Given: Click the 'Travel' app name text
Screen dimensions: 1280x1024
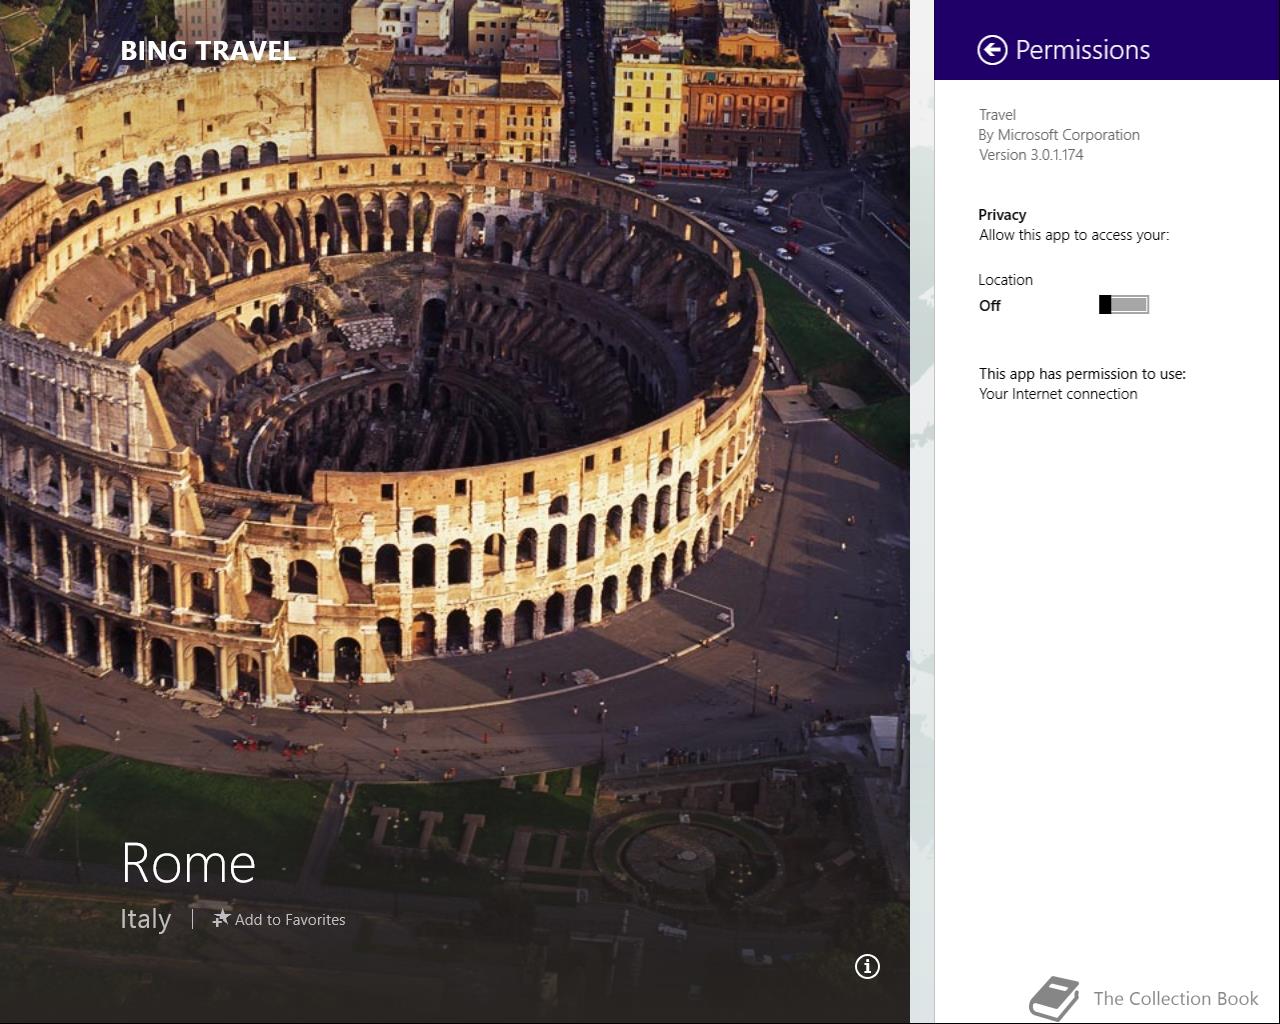Looking at the screenshot, I should [x=997, y=115].
